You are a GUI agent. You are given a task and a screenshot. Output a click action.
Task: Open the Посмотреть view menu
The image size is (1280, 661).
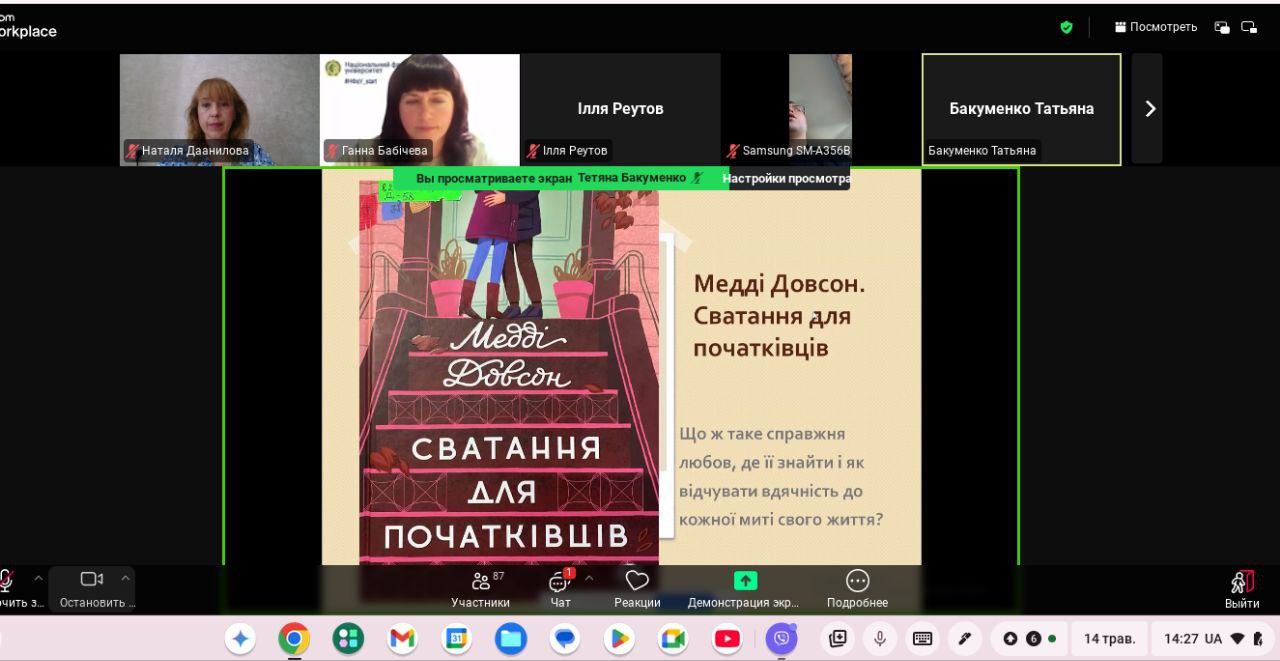point(1156,27)
